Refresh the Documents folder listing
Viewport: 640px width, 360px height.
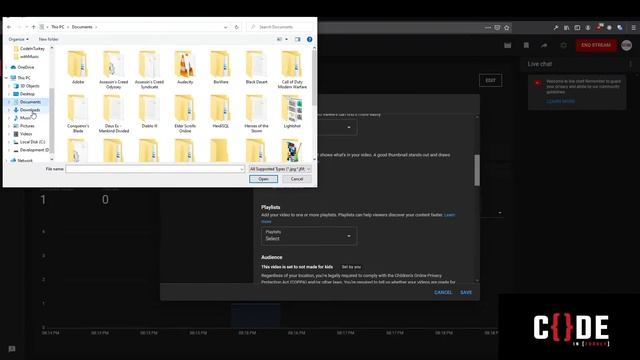236,27
